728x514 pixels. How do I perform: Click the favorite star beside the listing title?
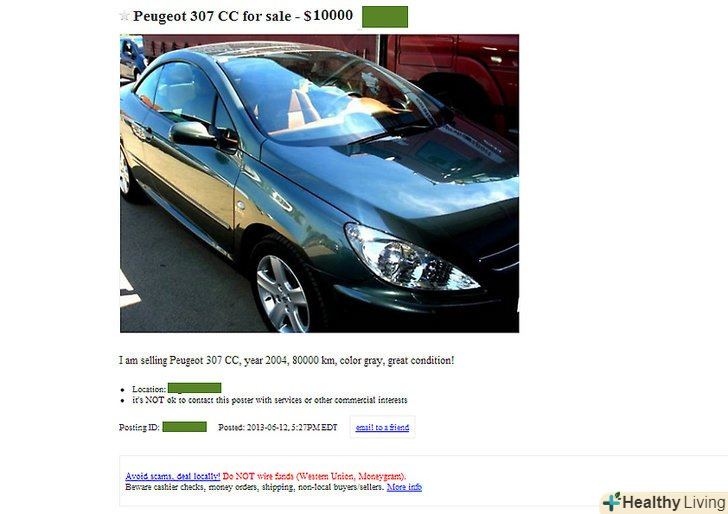point(124,16)
